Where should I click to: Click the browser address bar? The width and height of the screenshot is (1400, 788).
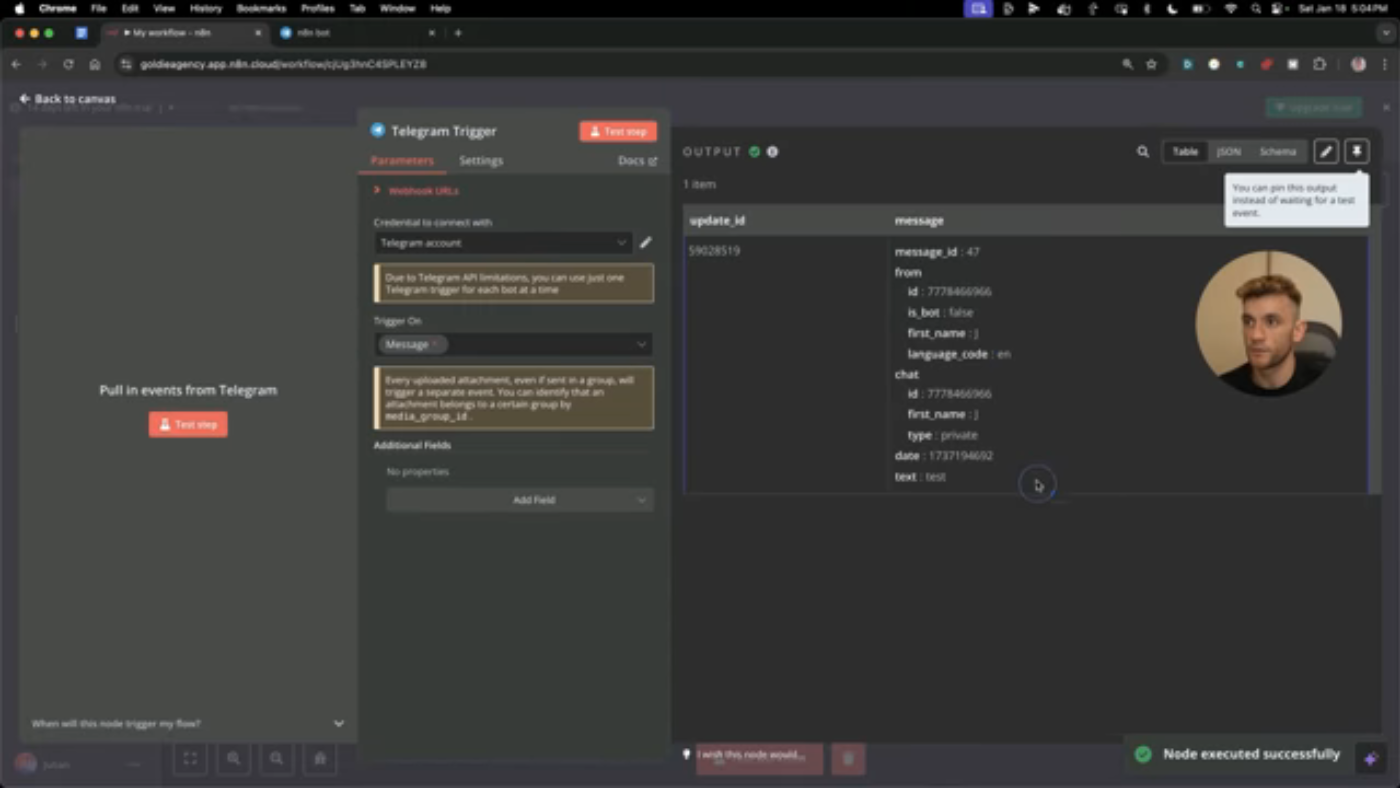click(x=620, y=64)
